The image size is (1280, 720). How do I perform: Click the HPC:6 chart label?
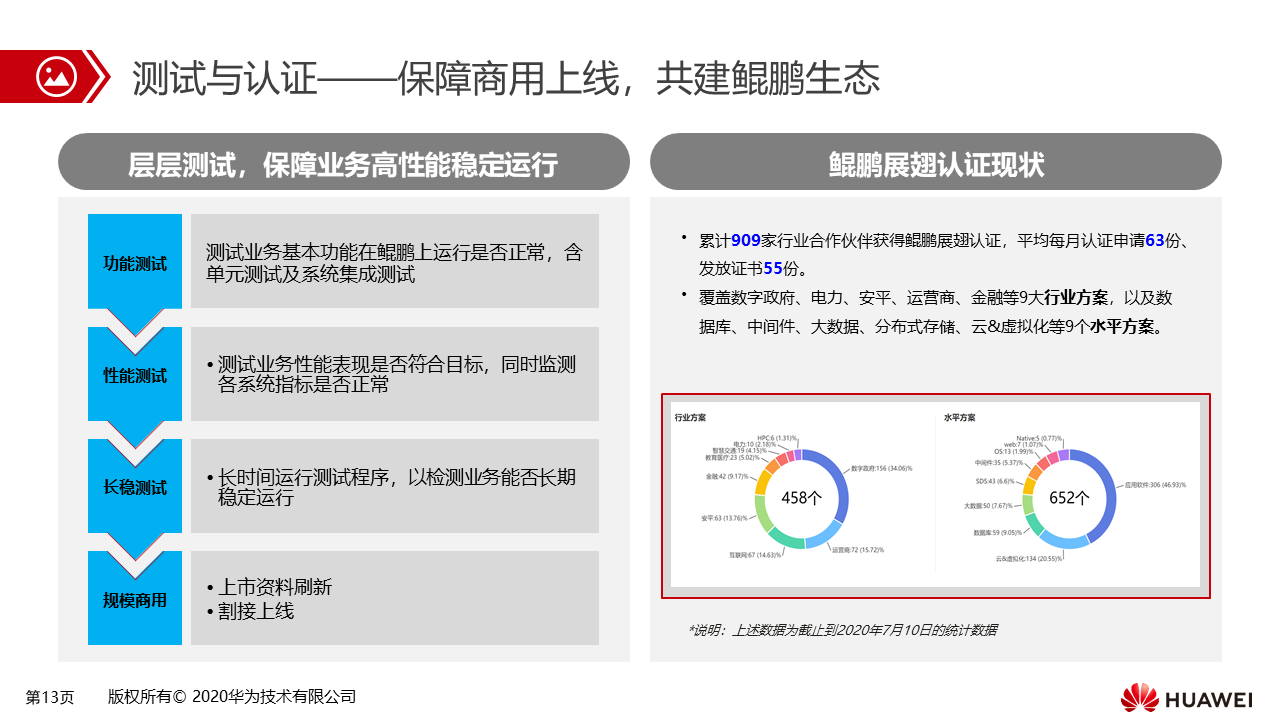click(x=777, y=438)
